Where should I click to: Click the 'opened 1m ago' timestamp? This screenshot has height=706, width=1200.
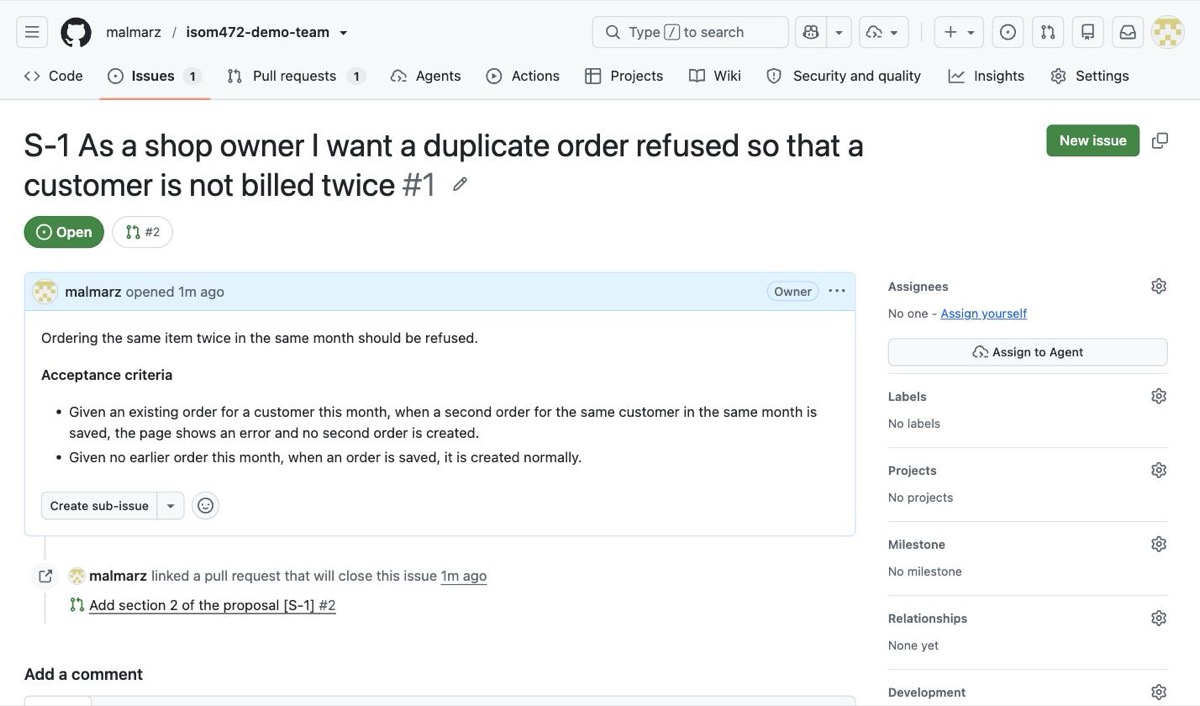coord(175,292)
